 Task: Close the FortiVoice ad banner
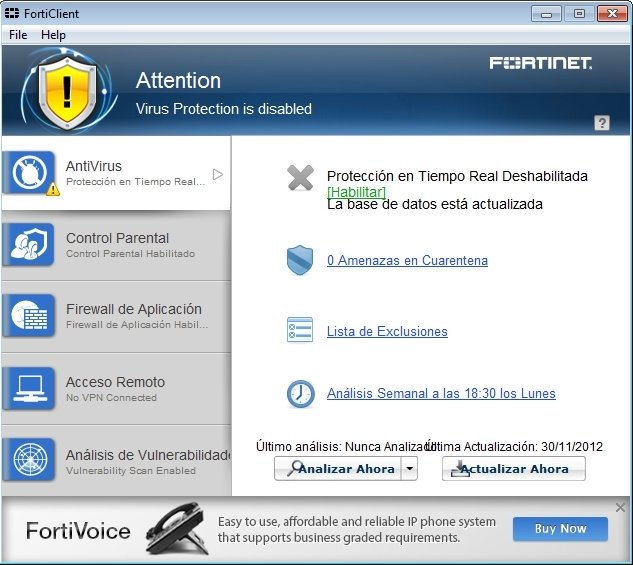point(620,507)
